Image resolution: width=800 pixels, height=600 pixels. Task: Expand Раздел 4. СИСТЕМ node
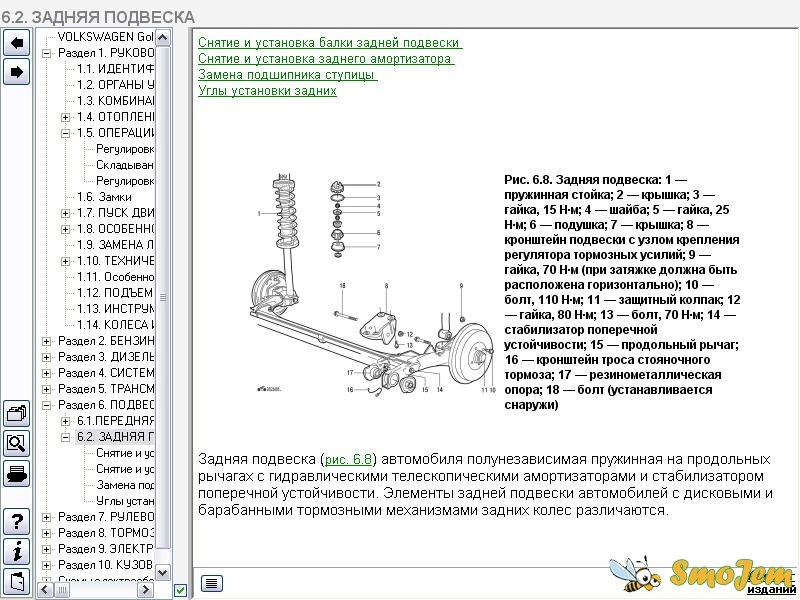46,373
